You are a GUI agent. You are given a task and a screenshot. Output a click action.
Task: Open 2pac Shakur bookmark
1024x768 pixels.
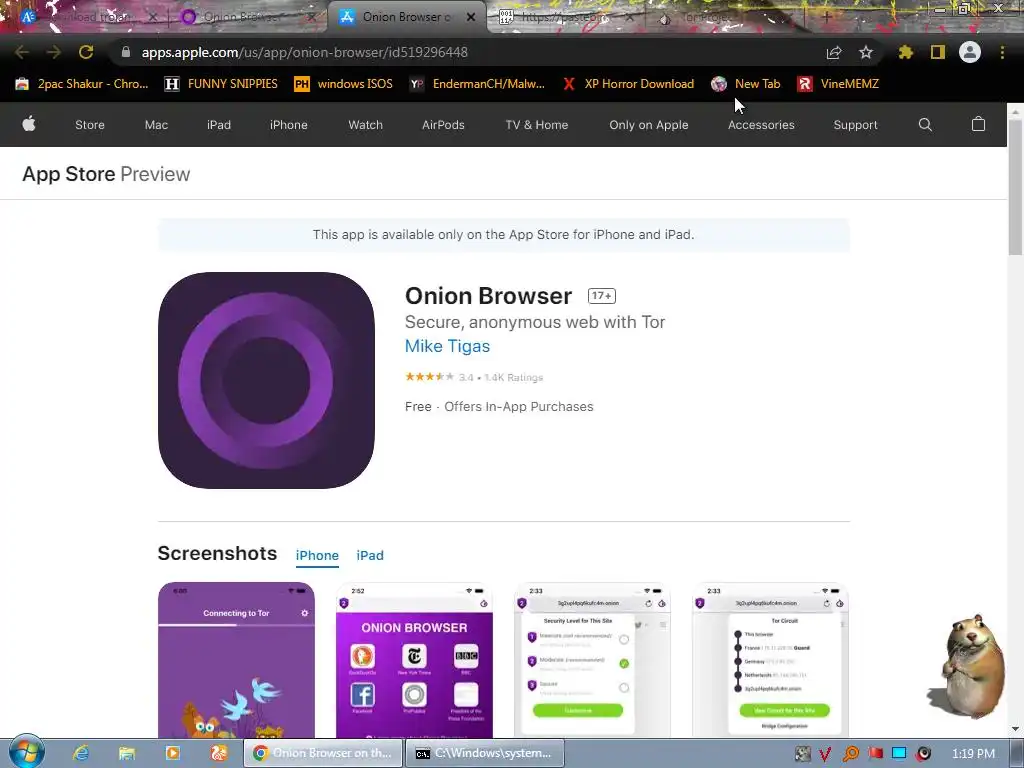point(82,84)
